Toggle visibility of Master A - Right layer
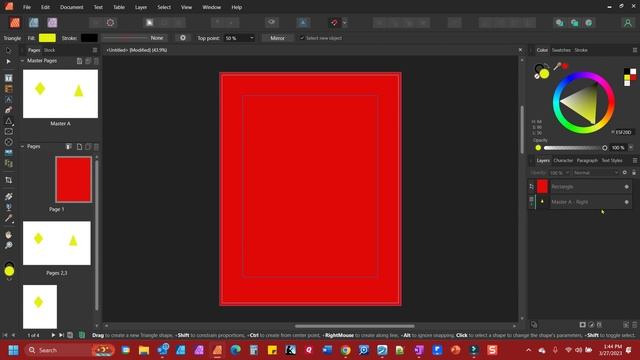This screenshot has width=640, height=360. coord(627,202)
